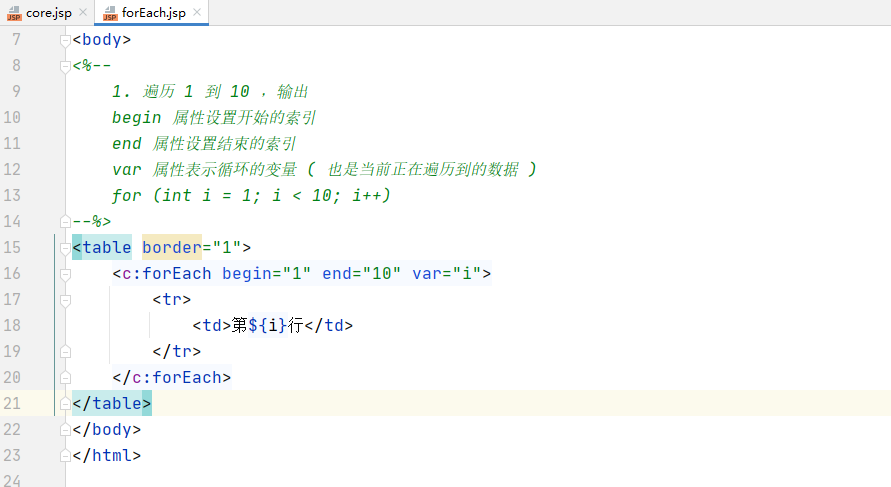Click the closing forEach fold marker on line 20

click(65, 377)
